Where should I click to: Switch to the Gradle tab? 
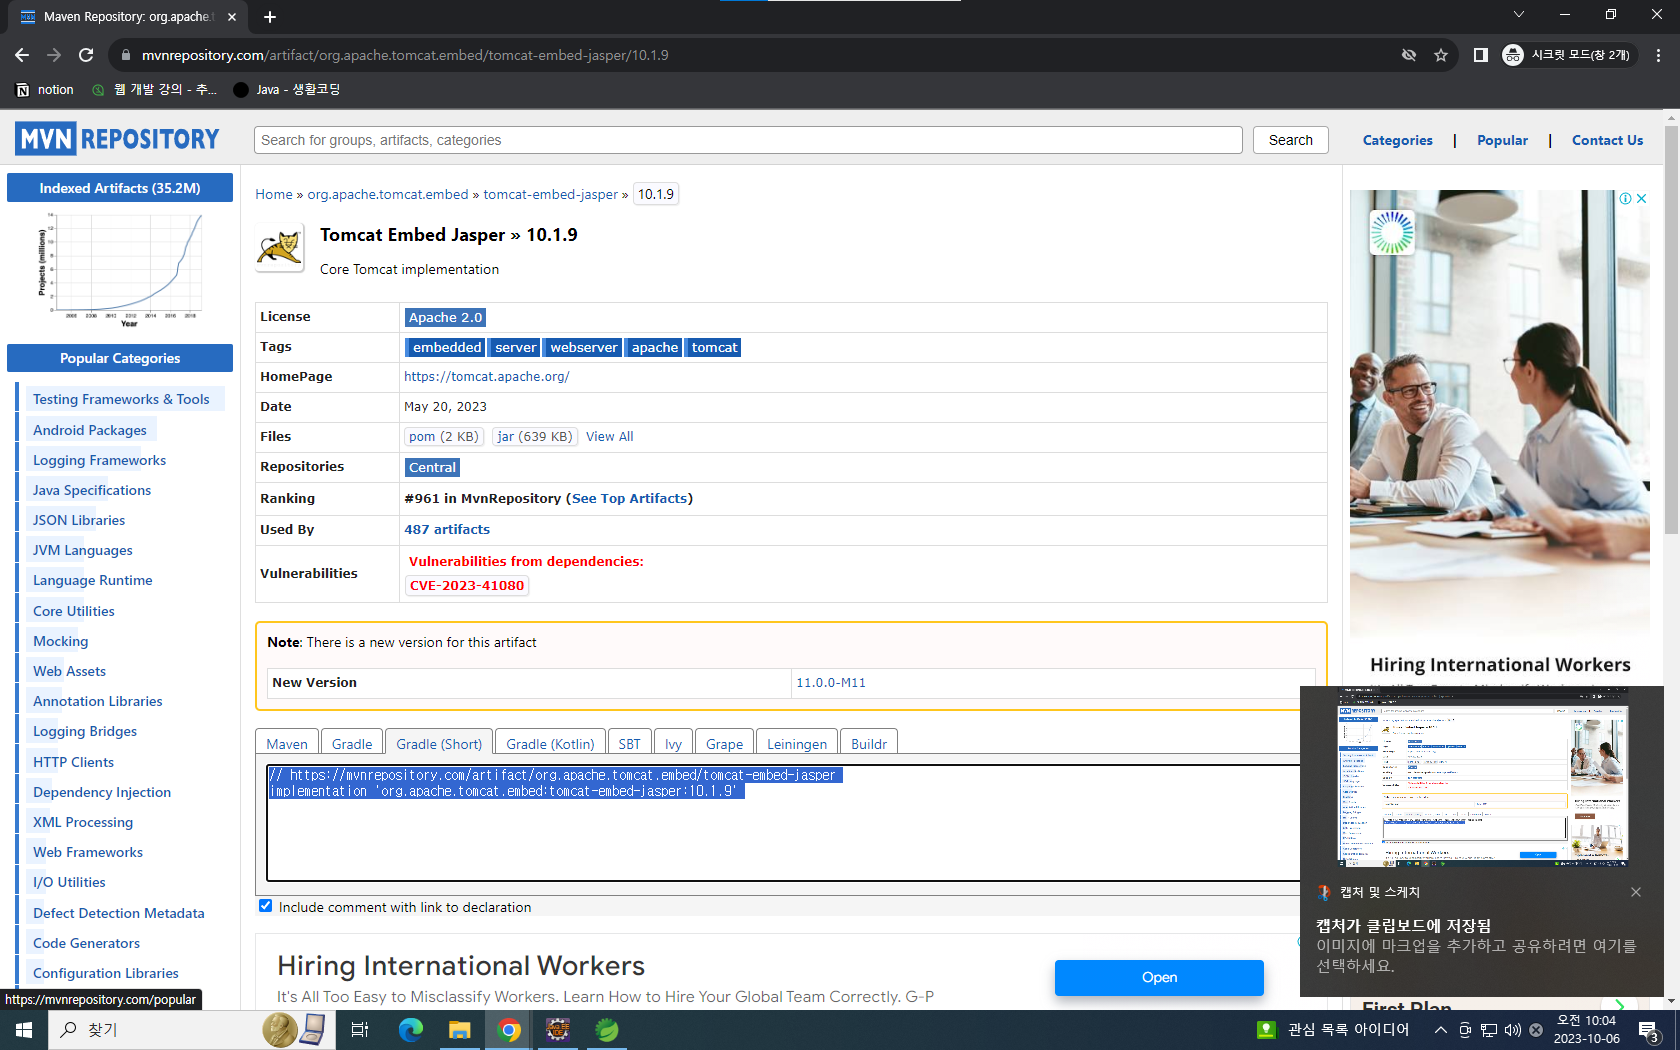[352, 743]
